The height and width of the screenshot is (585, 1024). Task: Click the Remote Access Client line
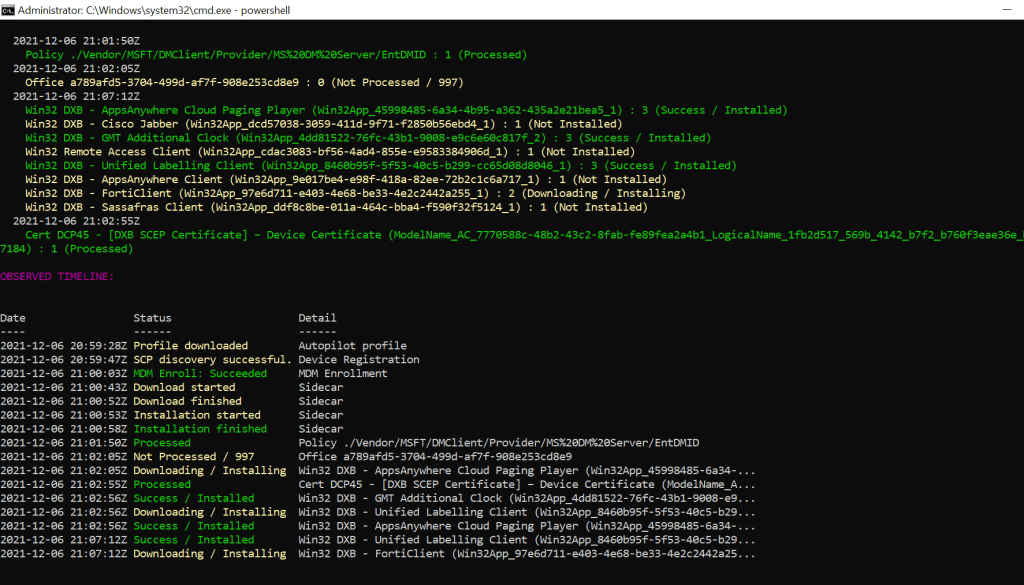[330, 152]
